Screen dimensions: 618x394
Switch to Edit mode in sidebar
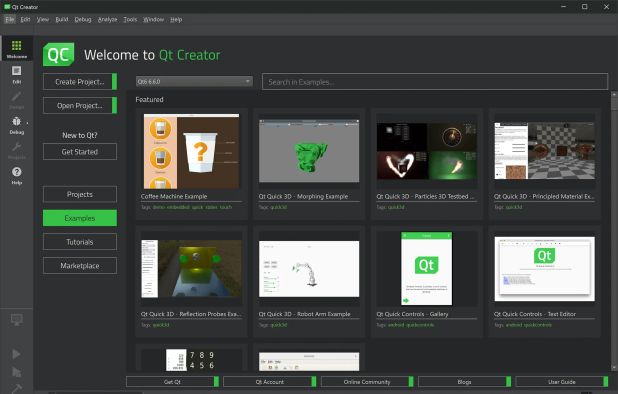pos(17,74)
